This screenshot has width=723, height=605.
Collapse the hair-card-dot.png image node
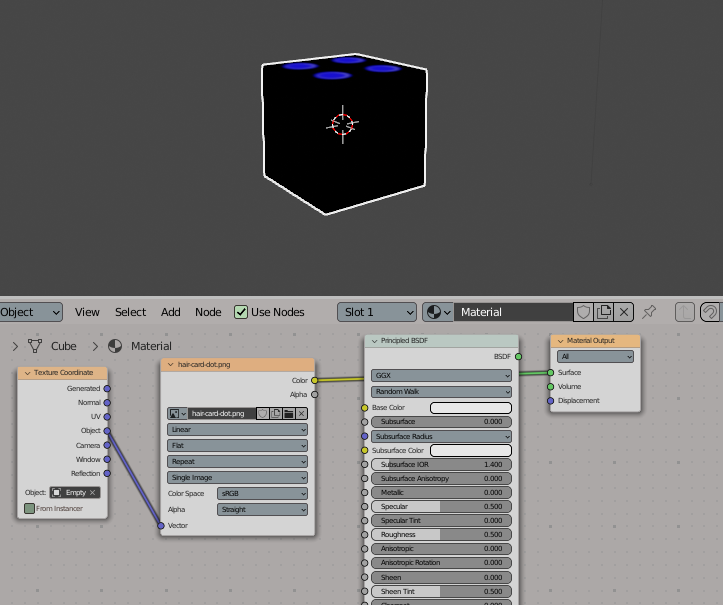tap(171, 364)
